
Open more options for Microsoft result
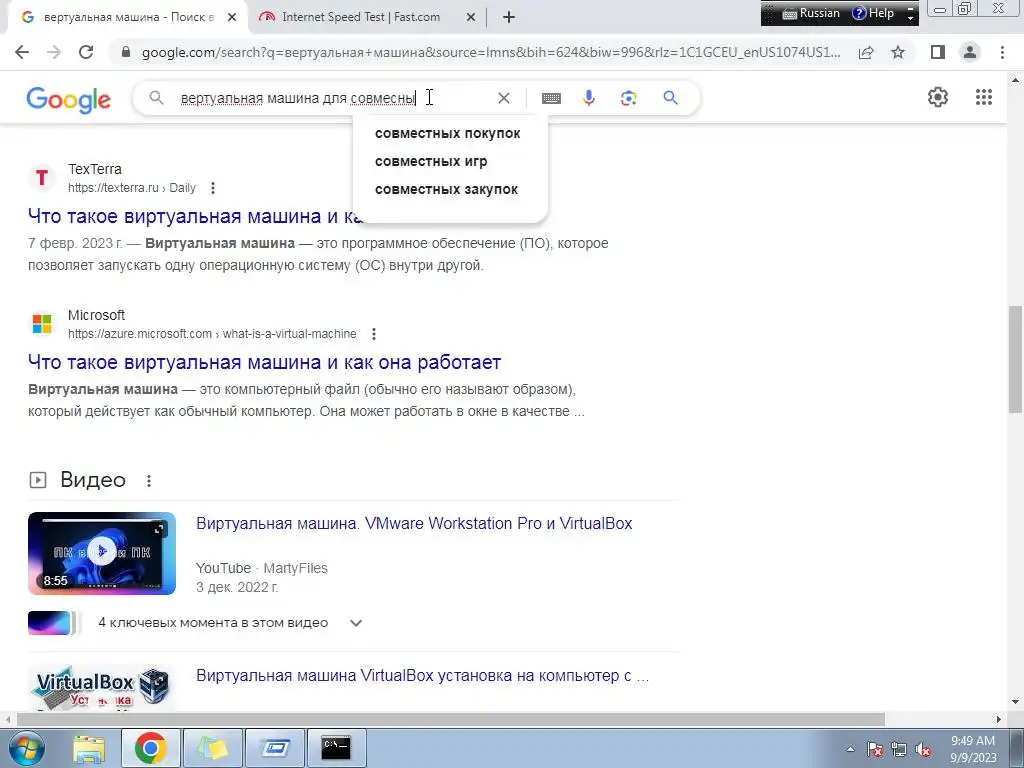pos(374,334)
